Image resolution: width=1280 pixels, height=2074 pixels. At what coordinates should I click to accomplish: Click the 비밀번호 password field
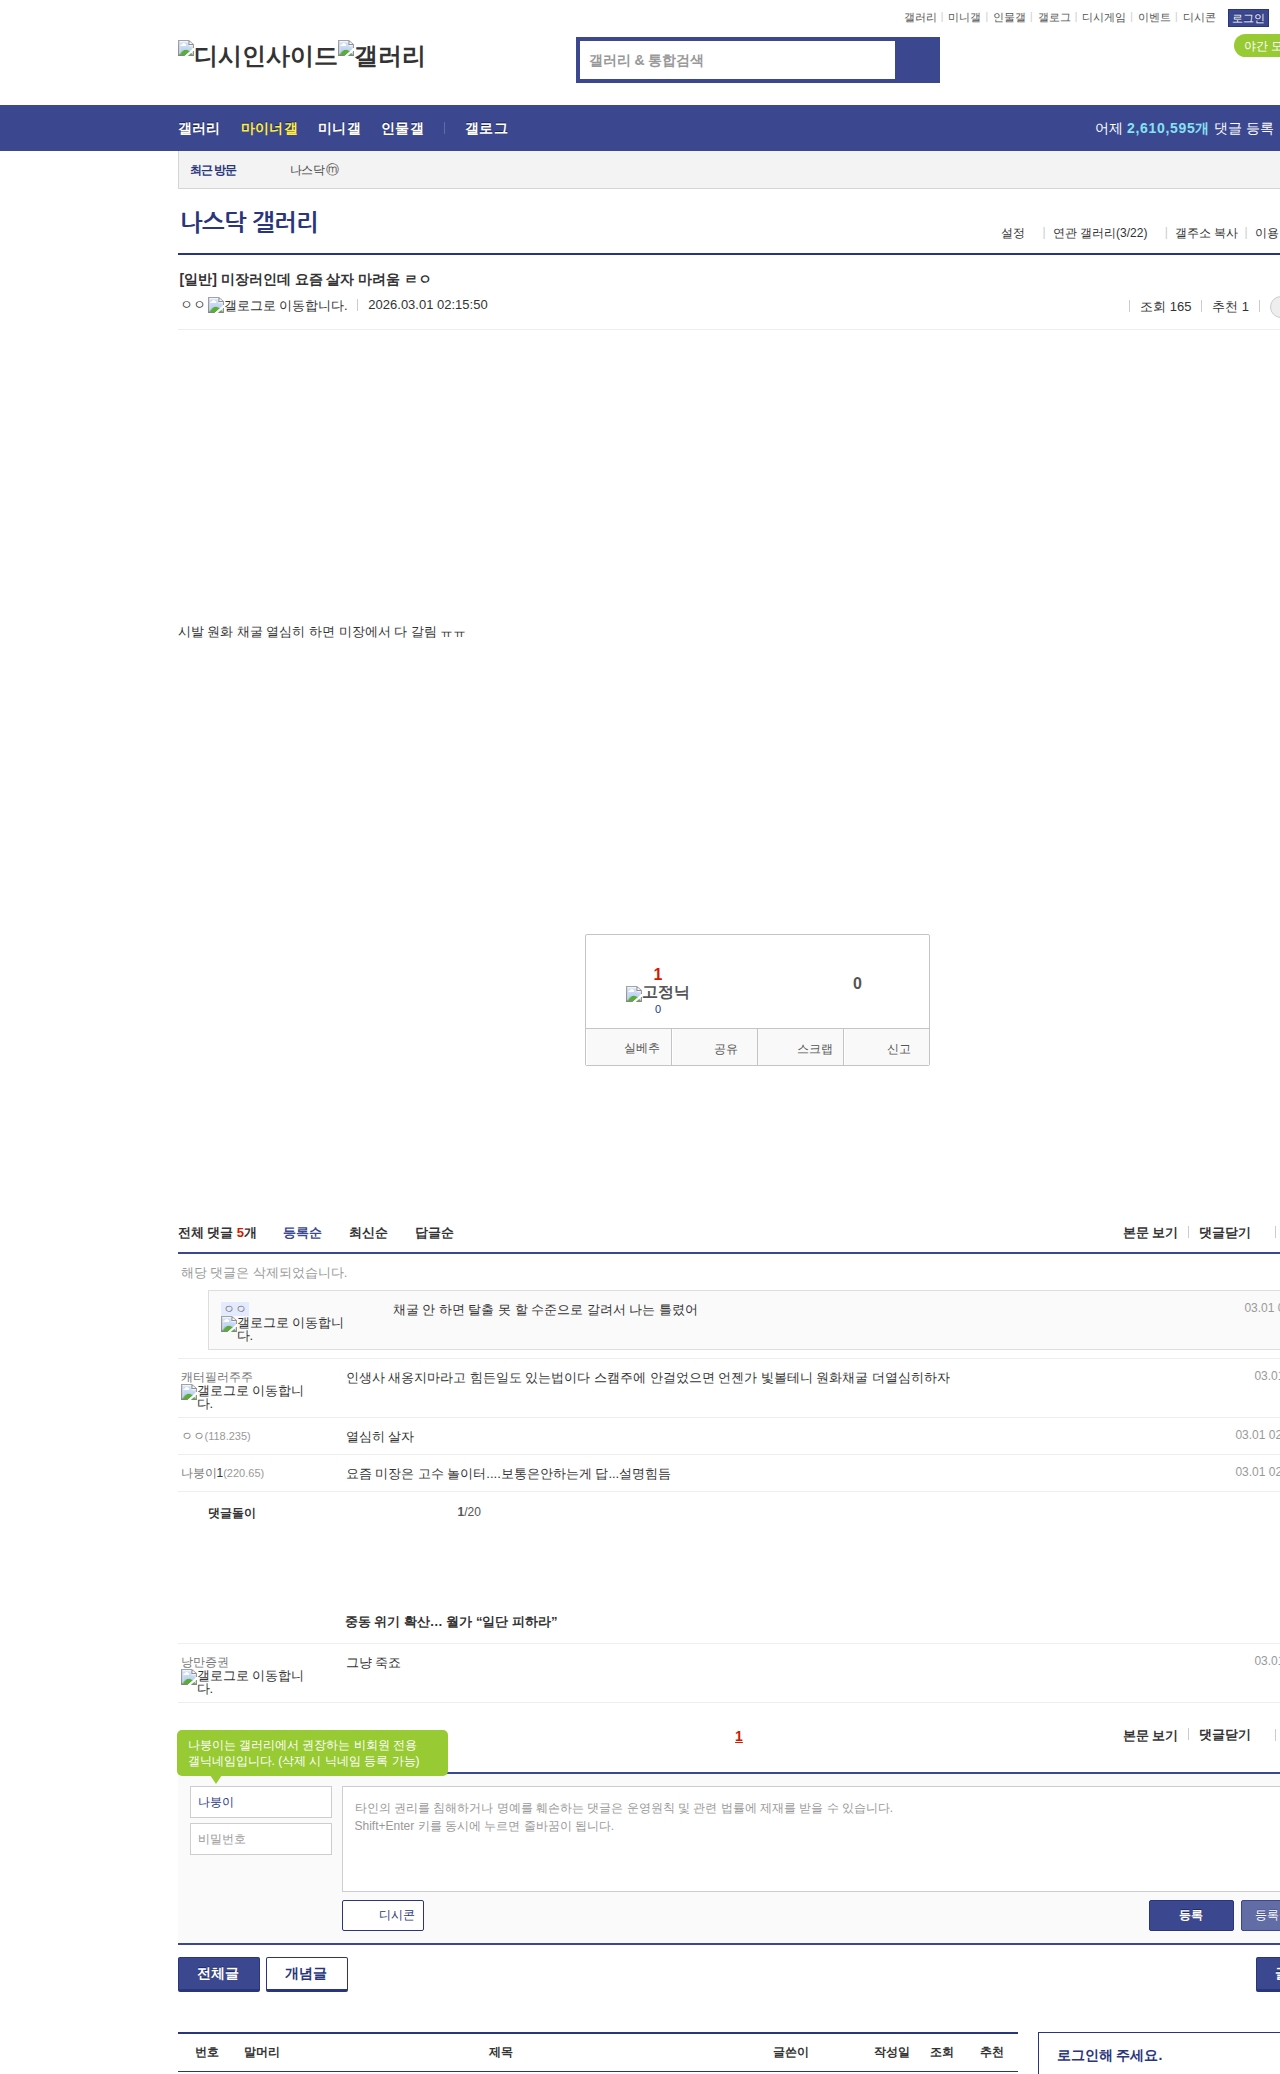pyautogui.click(x=261, y=1839)
